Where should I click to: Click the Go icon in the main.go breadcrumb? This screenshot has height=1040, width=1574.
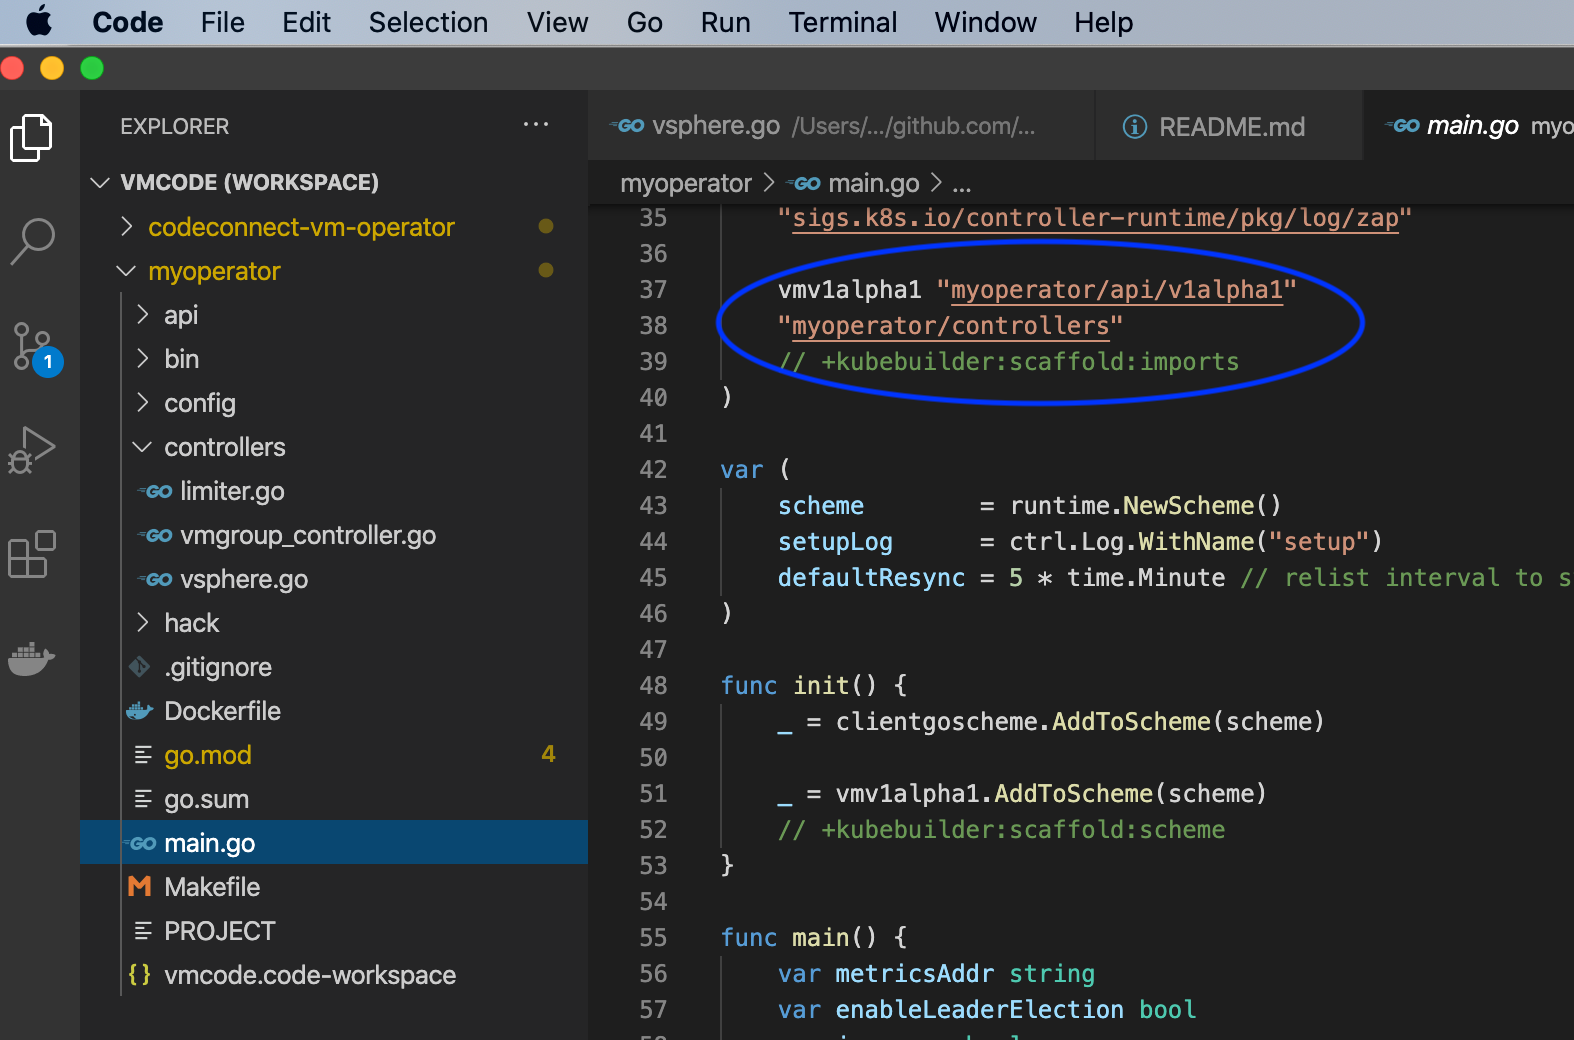click(803, 184)
